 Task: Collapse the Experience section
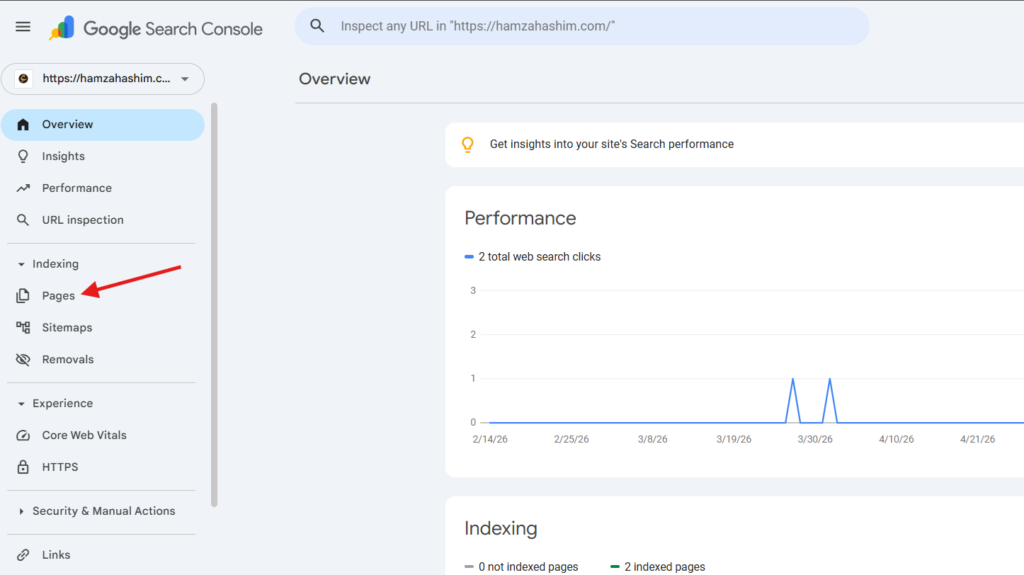coord(21,404)
